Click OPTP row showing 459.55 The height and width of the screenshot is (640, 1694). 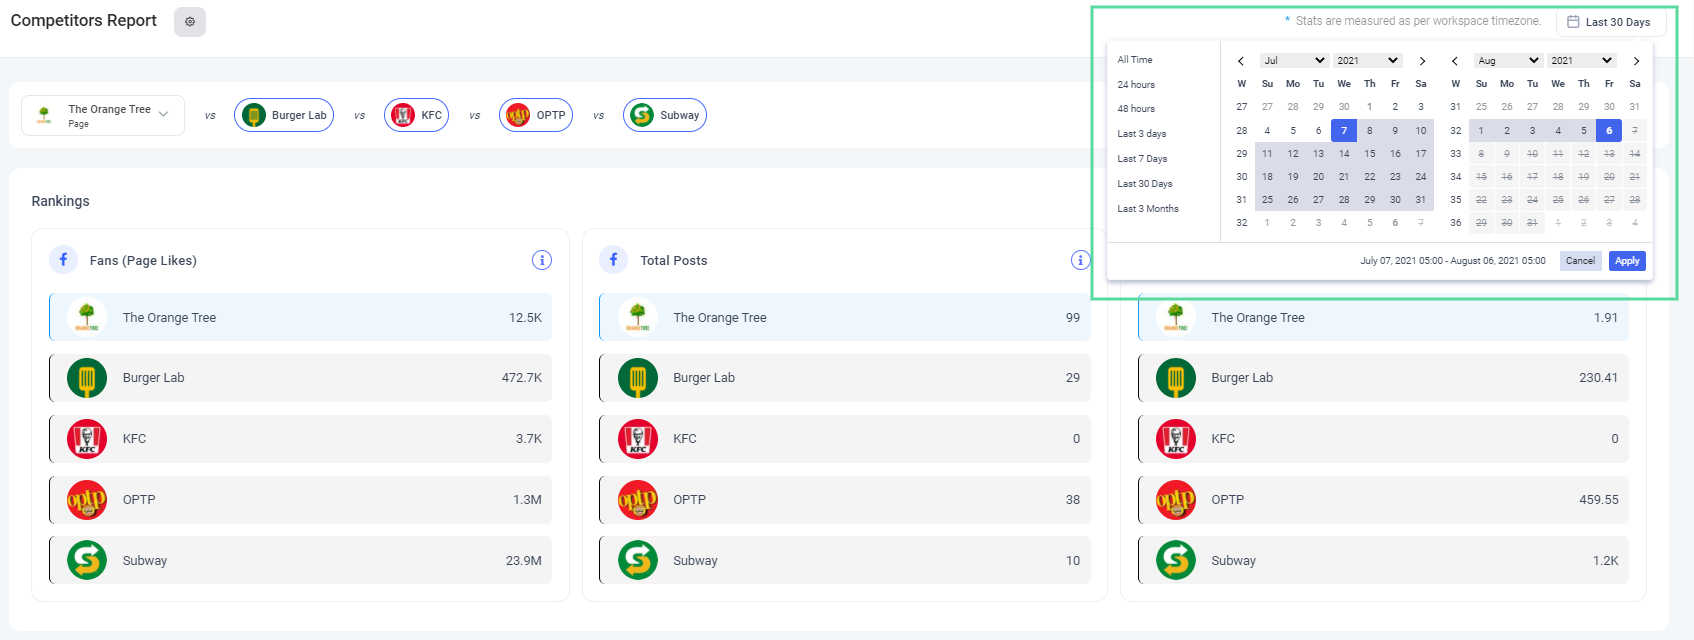[x=1383, y=500]
